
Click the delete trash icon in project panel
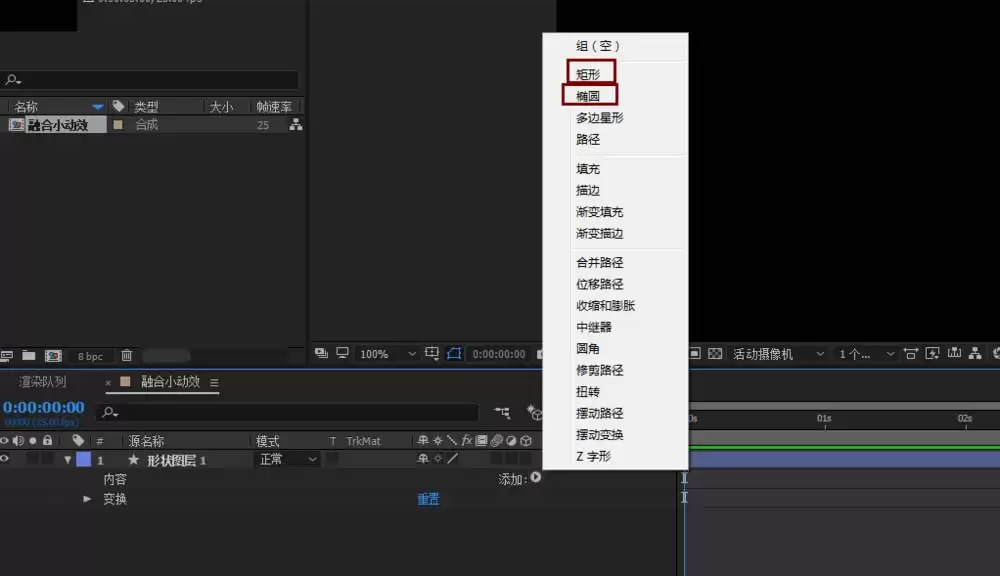(126, 355)
